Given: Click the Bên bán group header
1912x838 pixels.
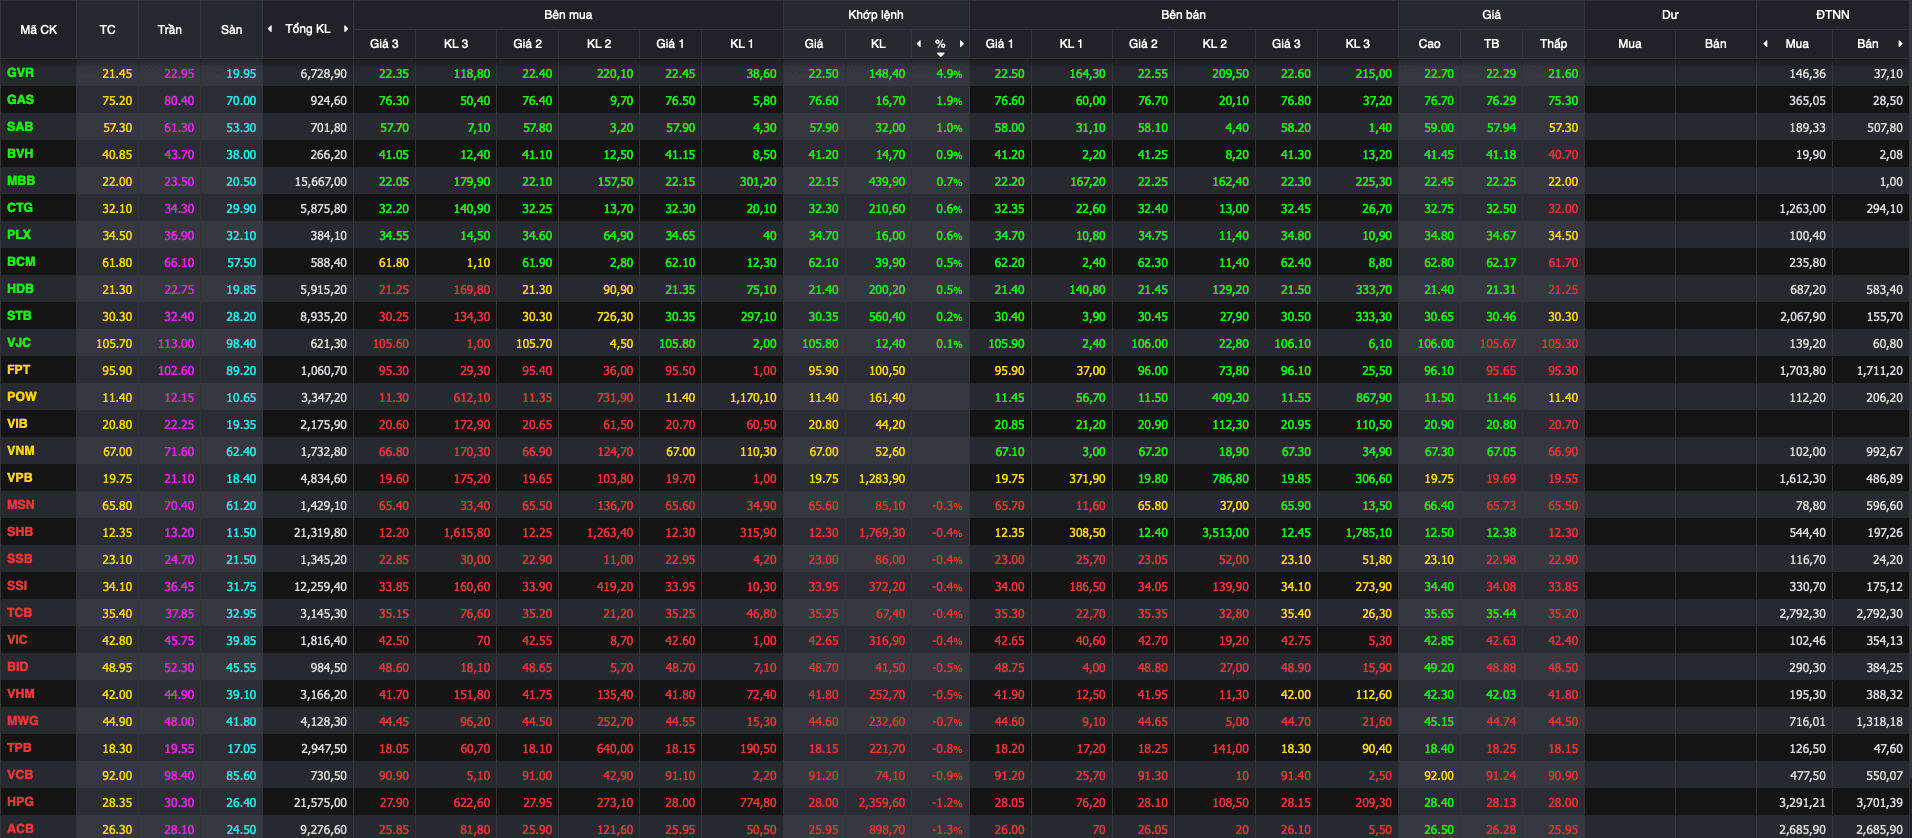Looking at the screenshot, I should pyautogui.click(x=1184, y=15).
